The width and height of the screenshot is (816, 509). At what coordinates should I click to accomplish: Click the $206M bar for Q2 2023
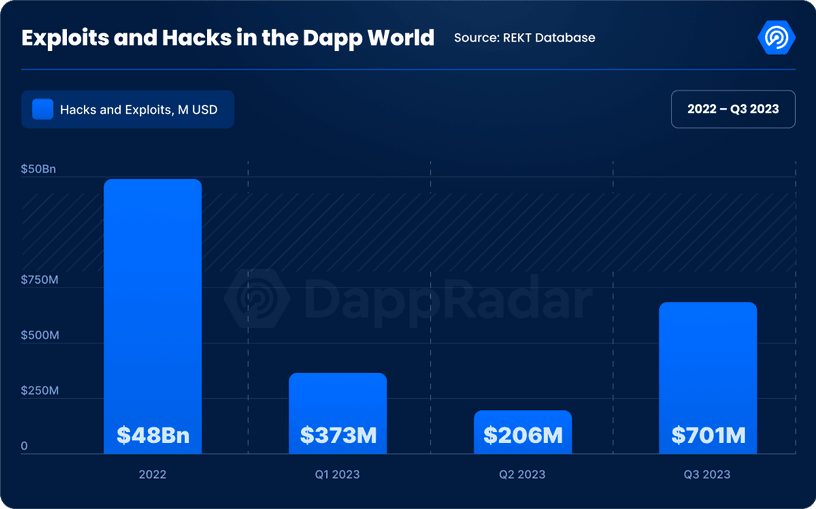tap(522, 432)
